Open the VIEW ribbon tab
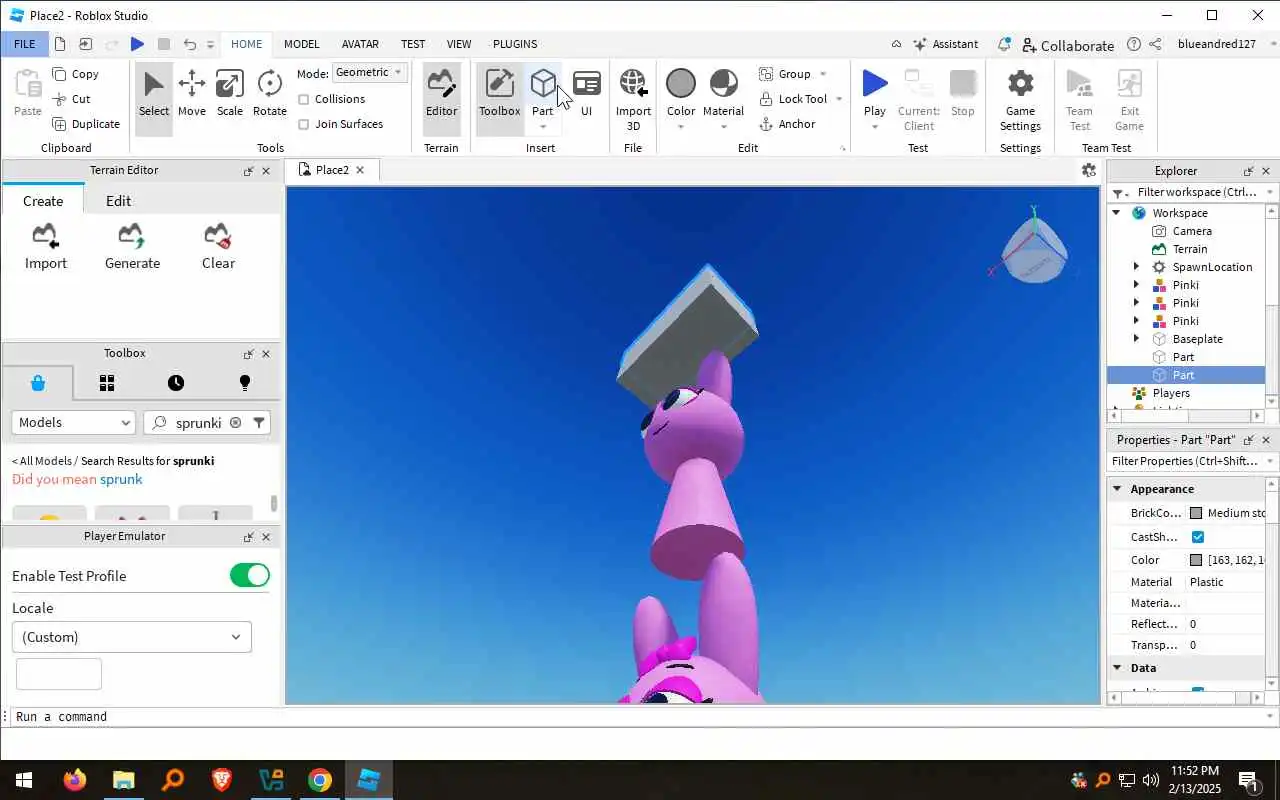This screenshot has height=800, width=1280. [x=459, y=44]
